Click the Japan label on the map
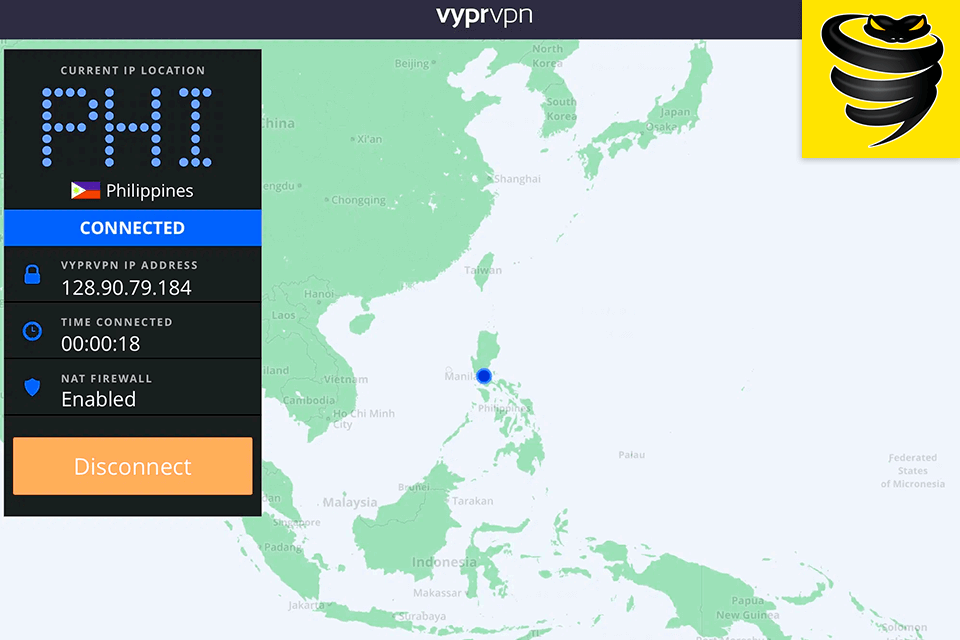 point(675,112)
